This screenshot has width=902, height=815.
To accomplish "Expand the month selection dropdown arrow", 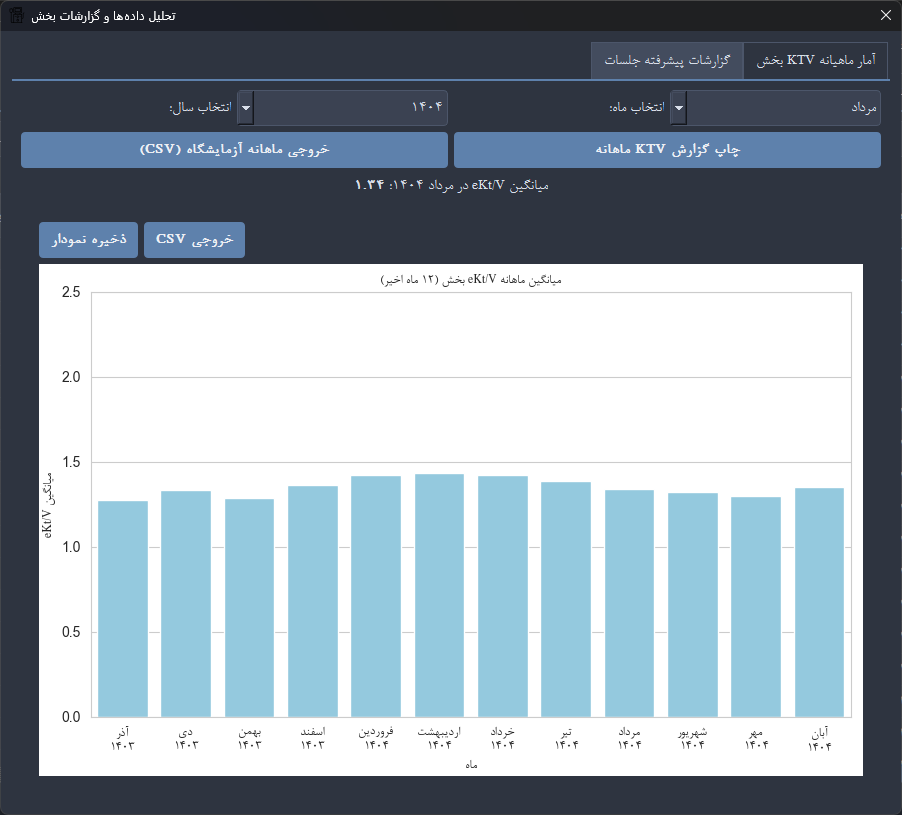I will (679, 108).
